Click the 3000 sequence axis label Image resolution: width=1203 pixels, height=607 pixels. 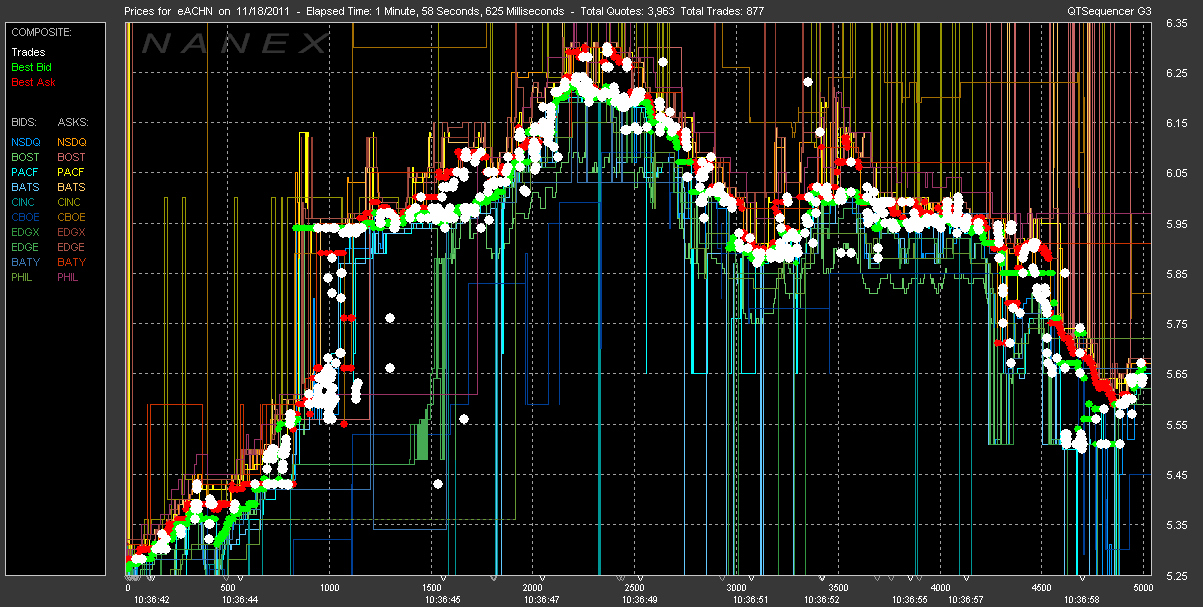737,587
